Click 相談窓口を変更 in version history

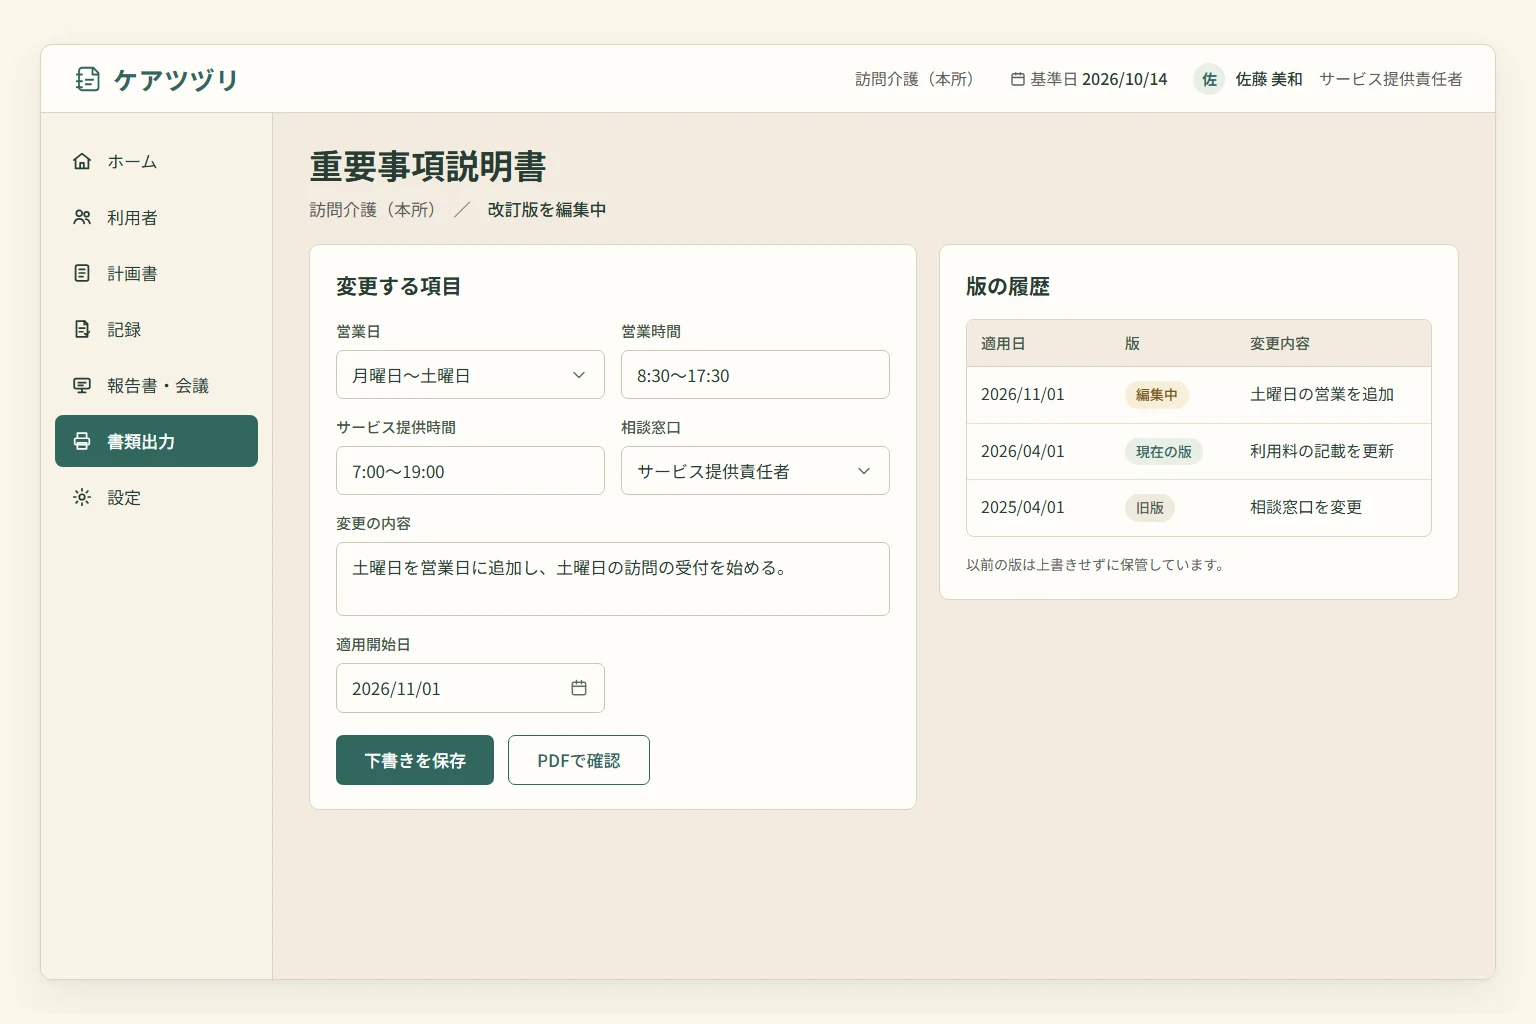point(1306,508)
